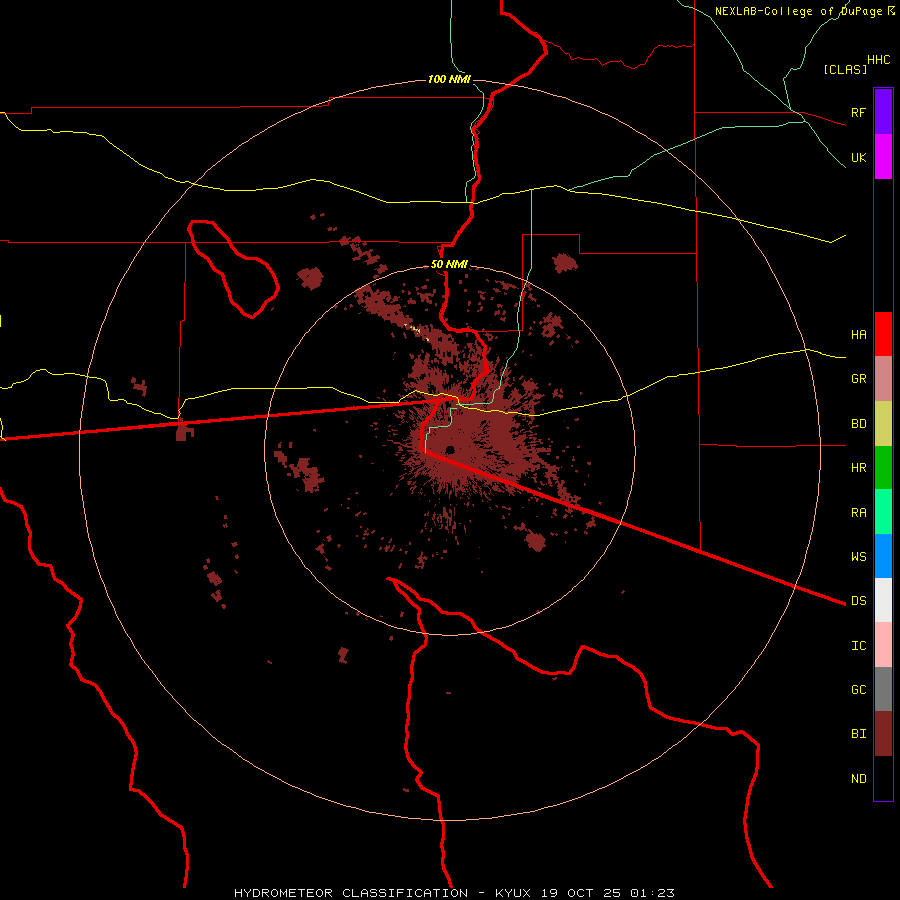900x900 pixels.
Task: Click the RF legend label
Action: point(858,112)
